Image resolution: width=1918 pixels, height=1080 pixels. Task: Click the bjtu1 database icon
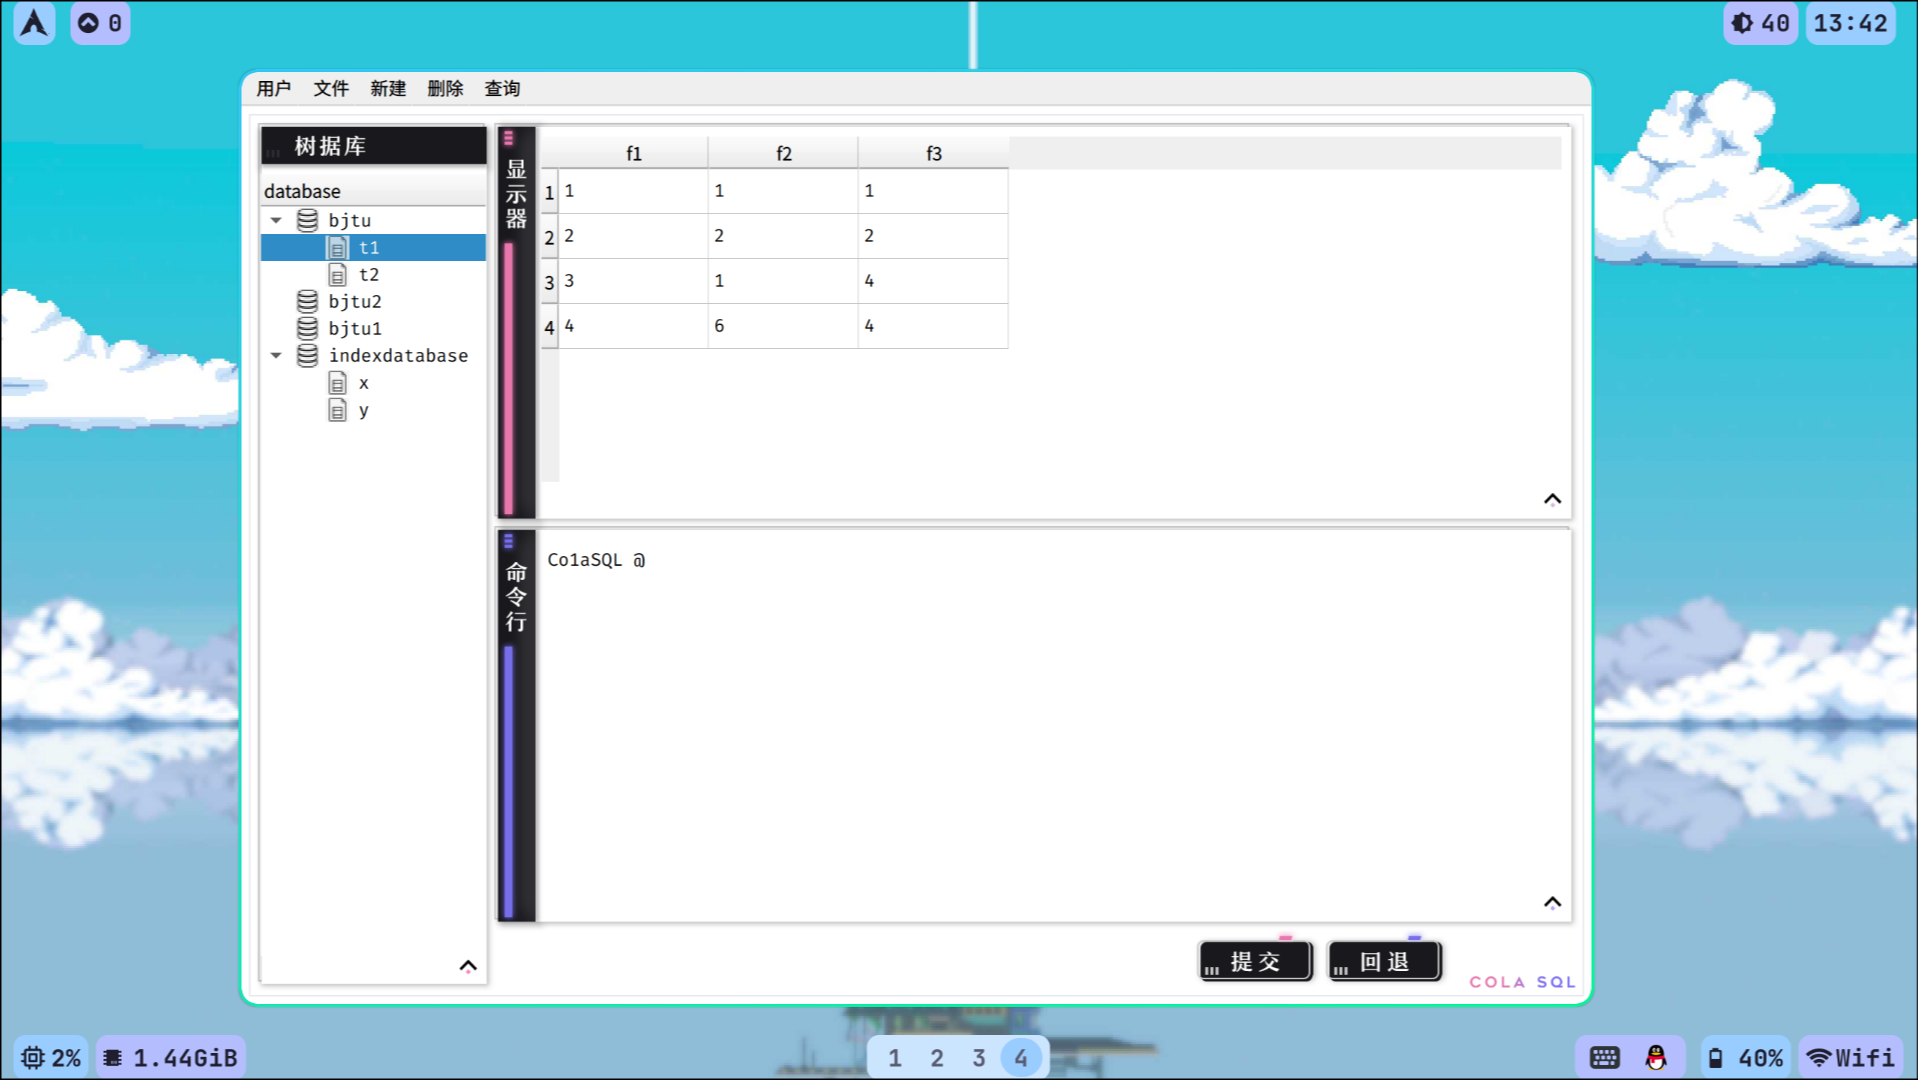click(x=308, y=328)
